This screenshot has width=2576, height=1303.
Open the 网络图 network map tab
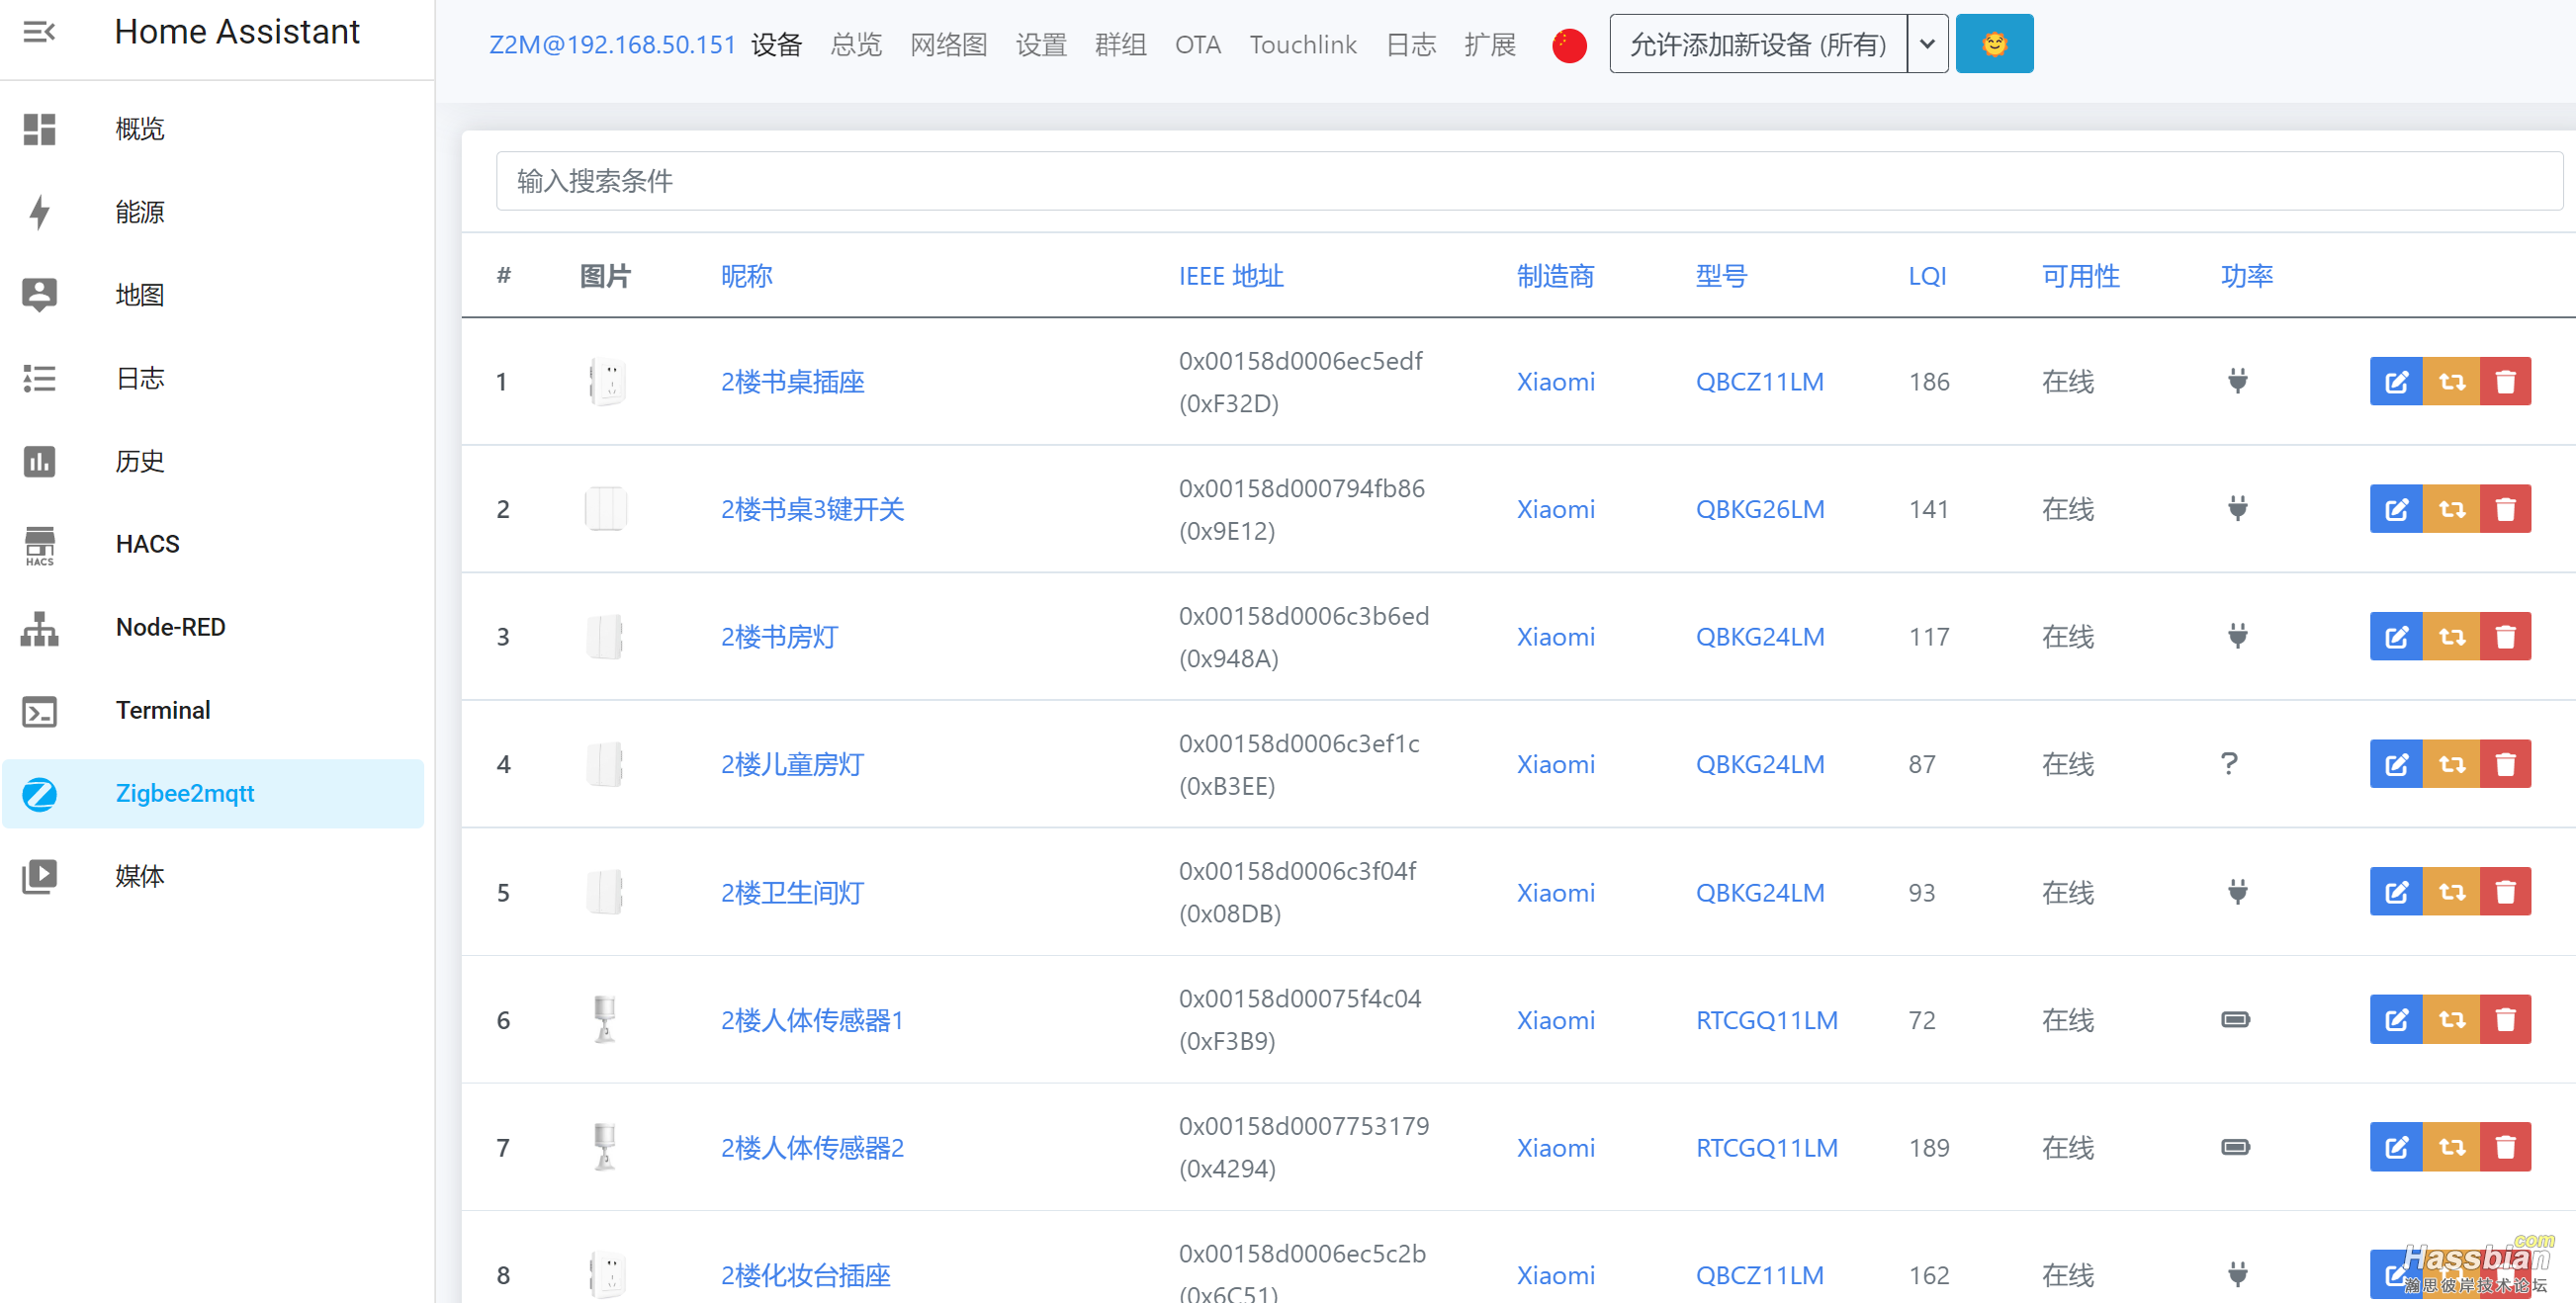(x=949, y=45)
